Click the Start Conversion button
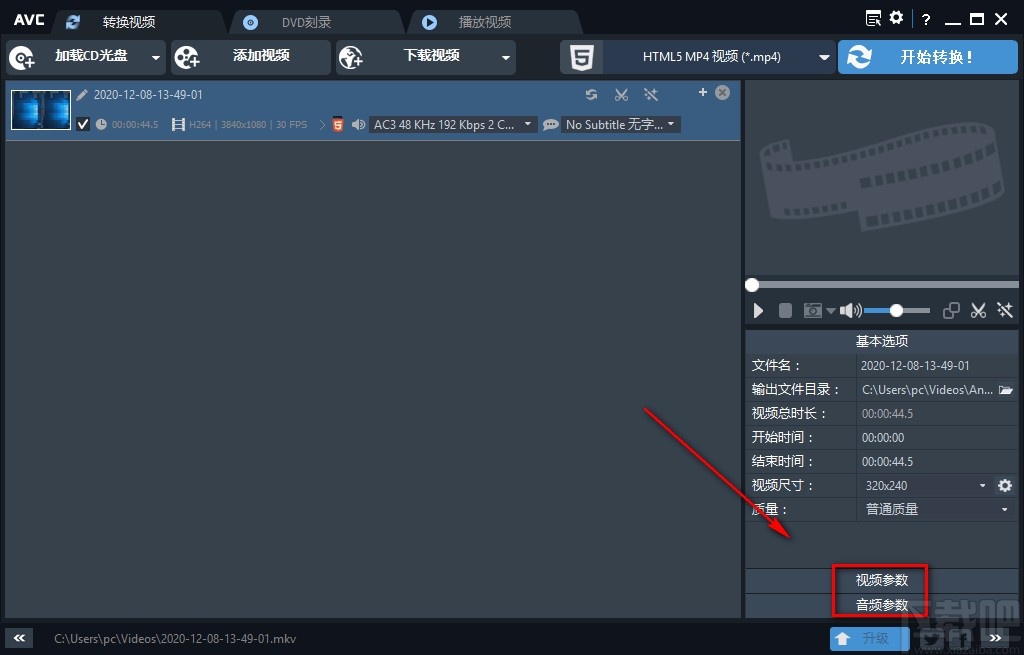 pos(930,57)
